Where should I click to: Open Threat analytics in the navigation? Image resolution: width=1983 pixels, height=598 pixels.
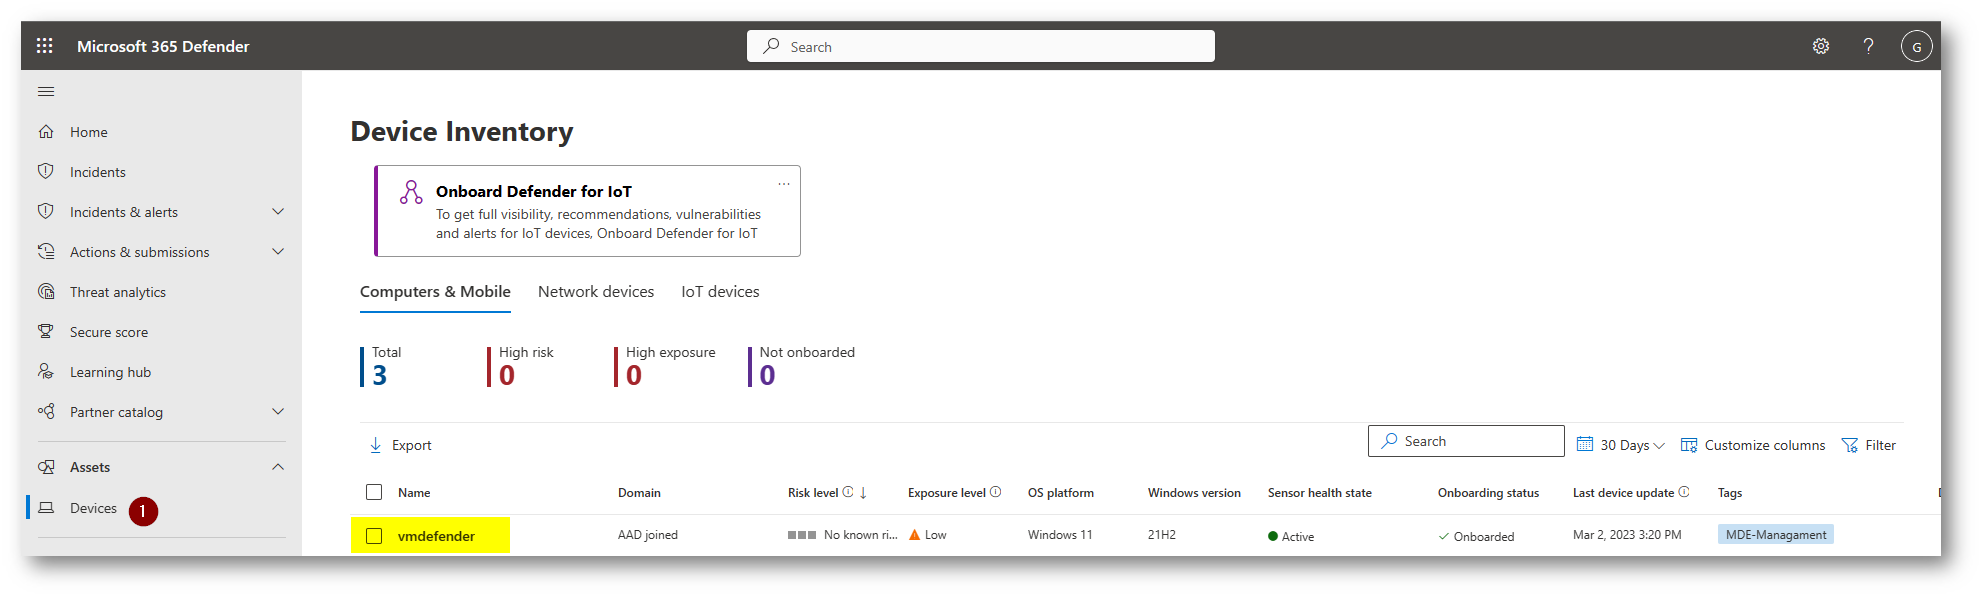click(118, 292)
